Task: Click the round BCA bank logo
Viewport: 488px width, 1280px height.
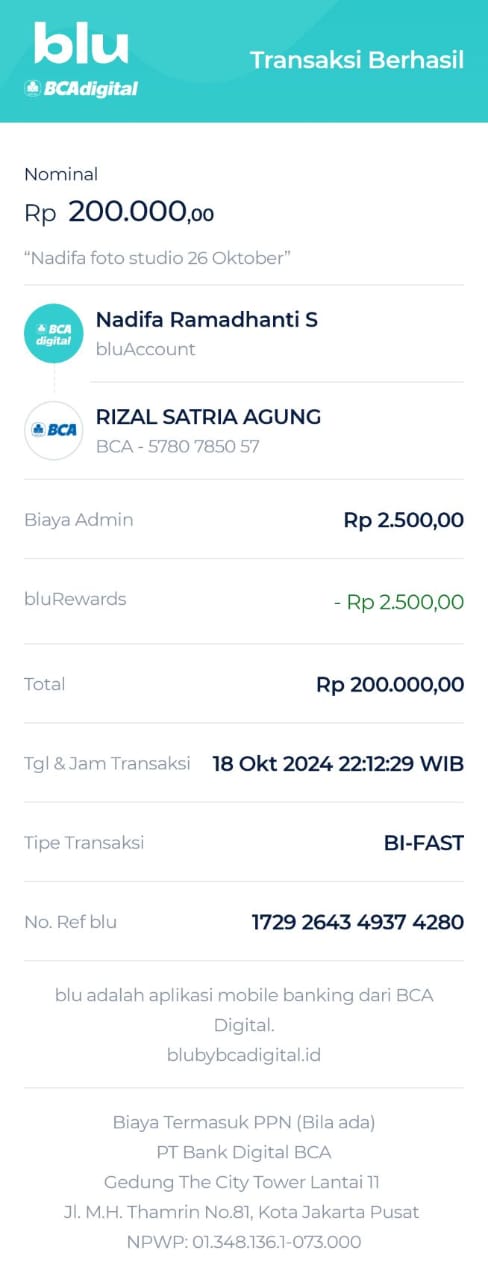Action: tap(54, 430)
